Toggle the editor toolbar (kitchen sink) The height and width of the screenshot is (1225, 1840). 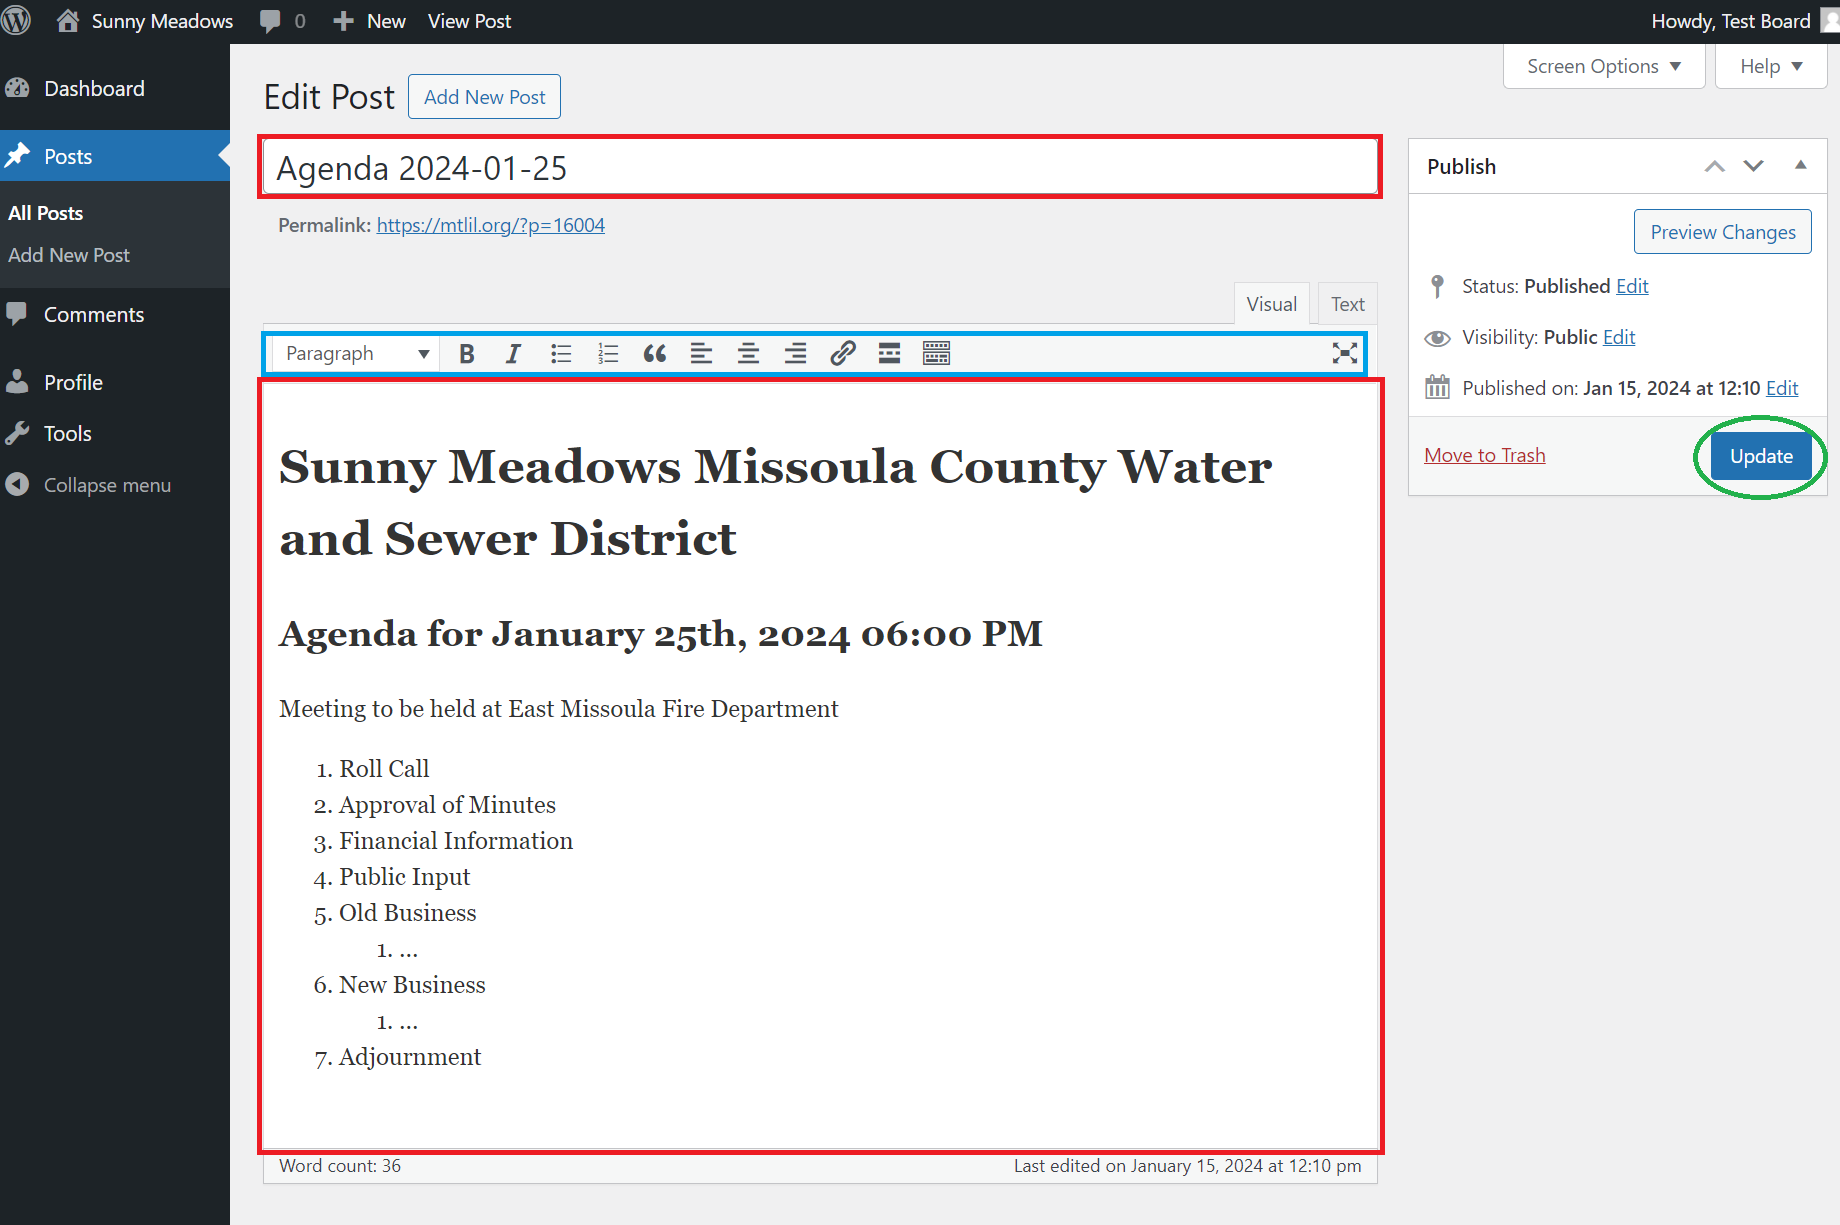(x=936, y=353)
